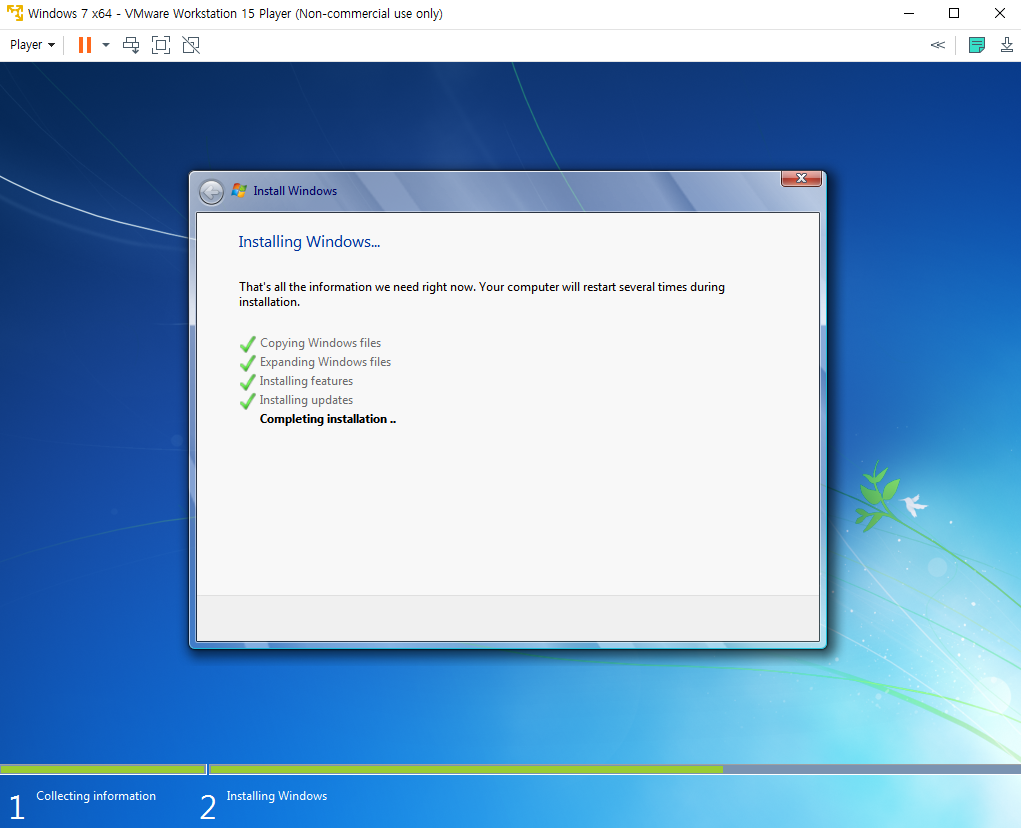Click the back arrow in Install Windows dialog
Image resolution: width=1021 pixels, height=828 pixels.
[212, 192]
